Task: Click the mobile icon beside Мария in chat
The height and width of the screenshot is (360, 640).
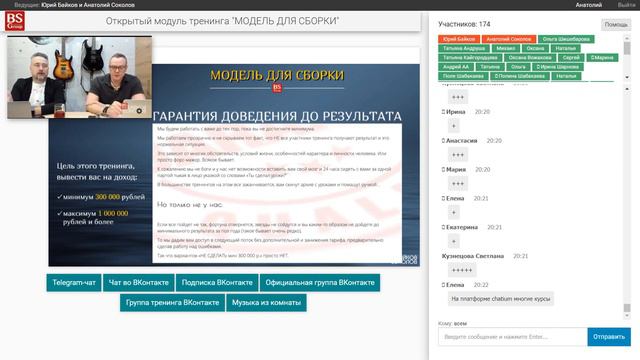Action: point(443,169)
